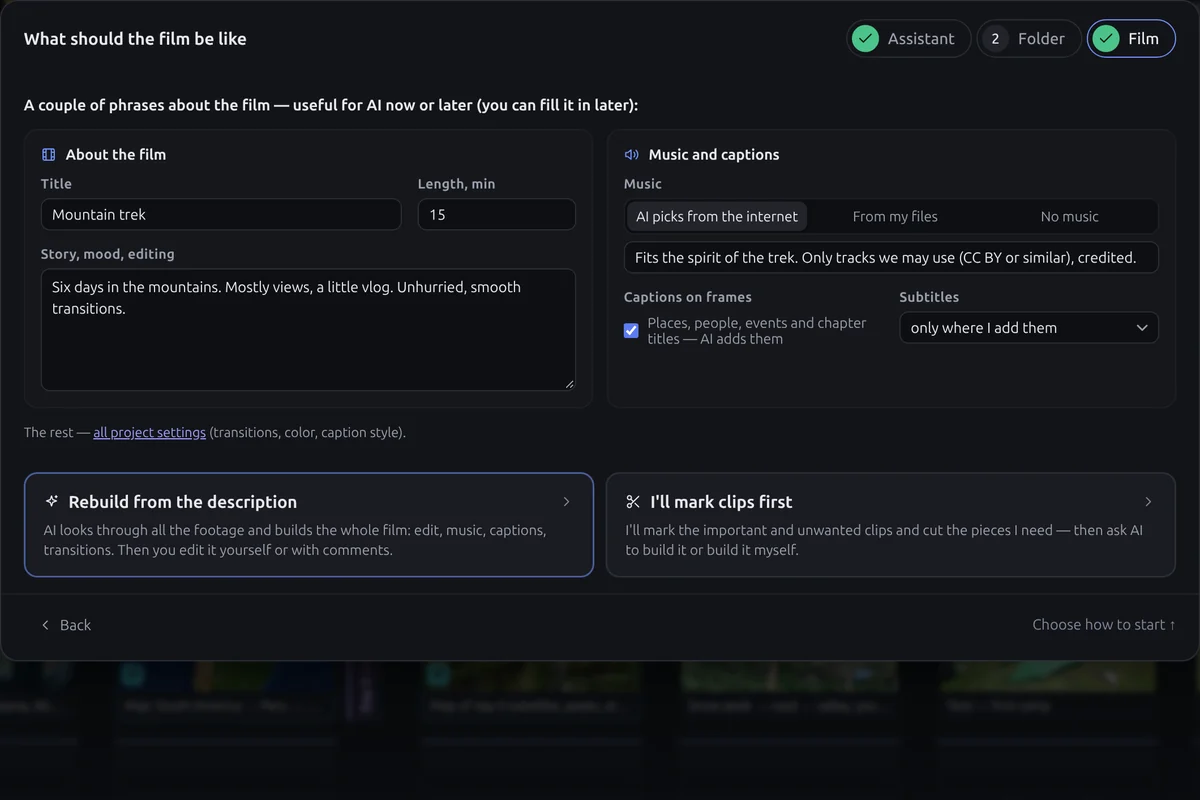Click the Choose how to start hint
This screenshot has height=800, width=1200.
pyautogui.click(x=1104, y=625)
